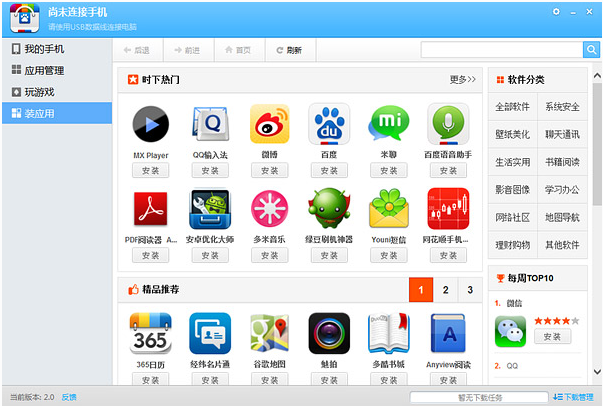
Task: Open the 安卓优化大师 app icon
Action: (210, 209)
